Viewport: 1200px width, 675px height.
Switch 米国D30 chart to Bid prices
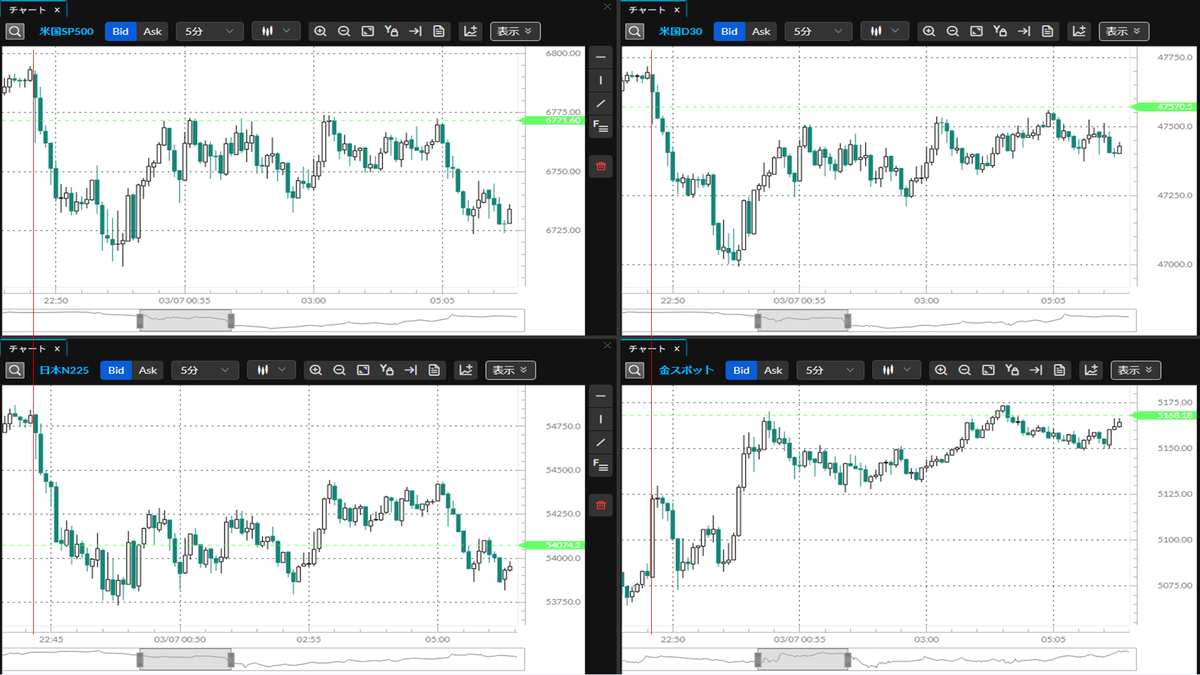pos(729,31)
